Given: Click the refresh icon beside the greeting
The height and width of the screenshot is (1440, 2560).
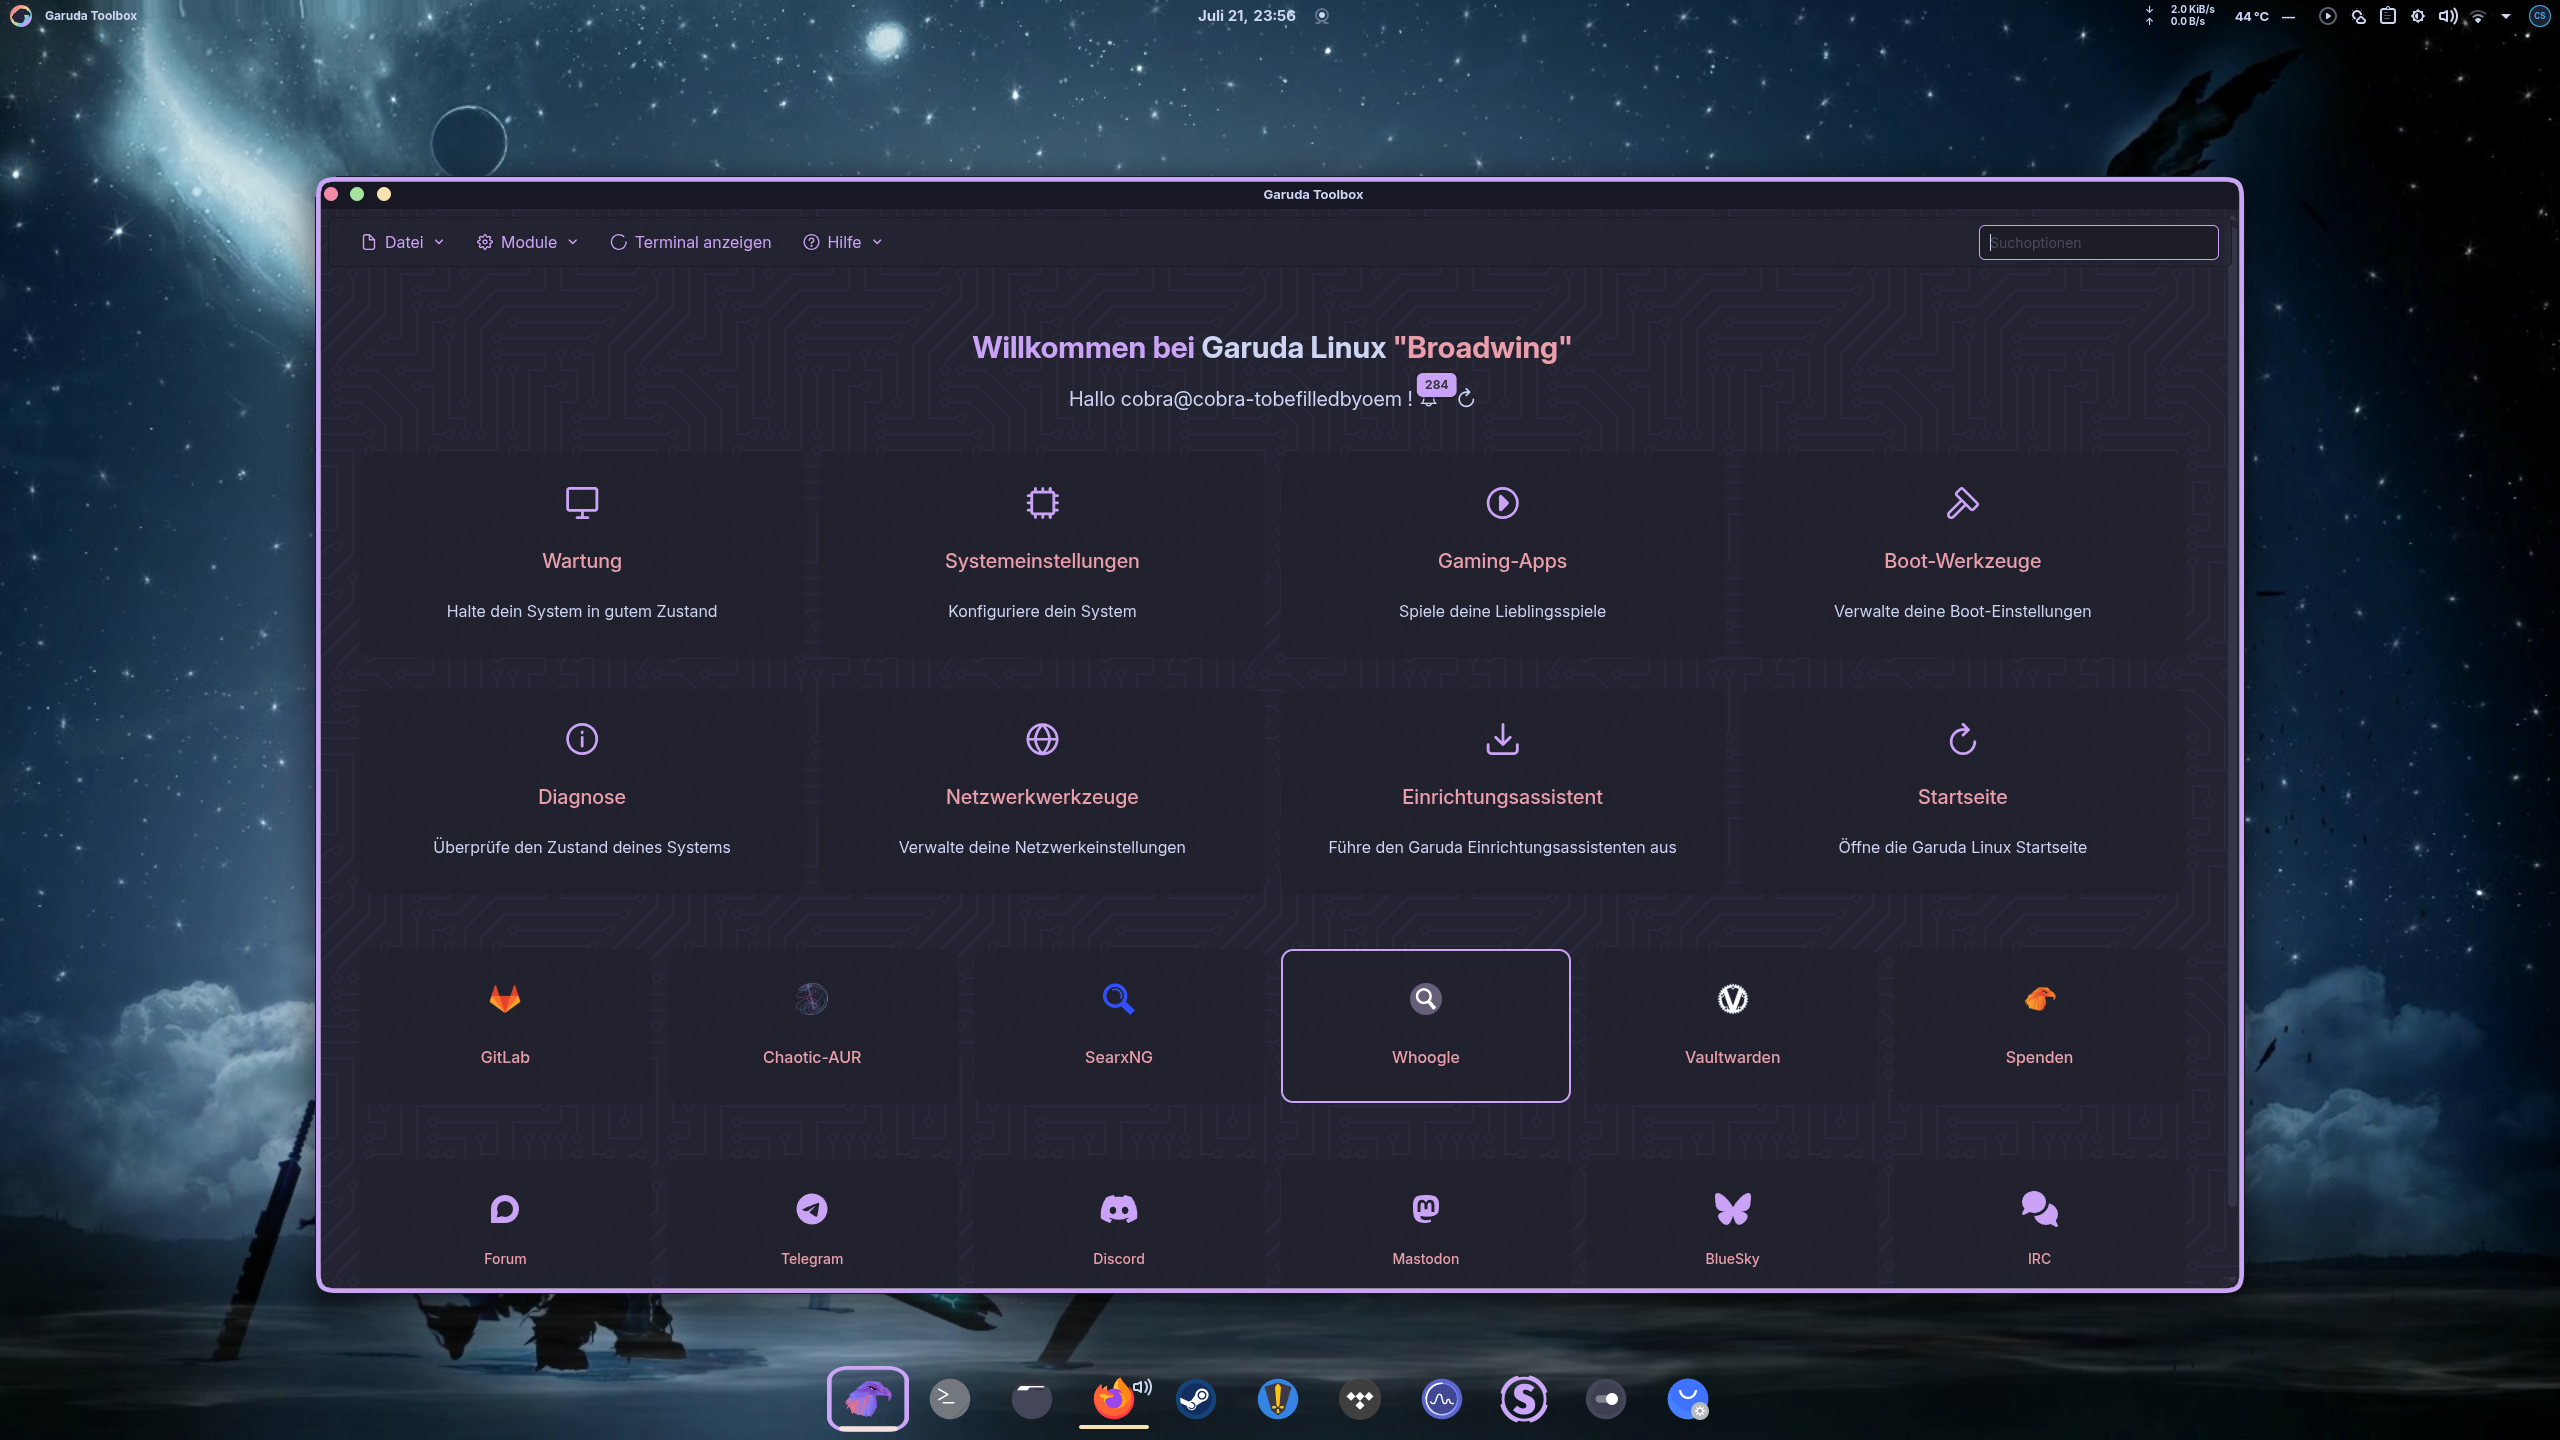Looking at the screenshot, I should (x=1466, y=399).
